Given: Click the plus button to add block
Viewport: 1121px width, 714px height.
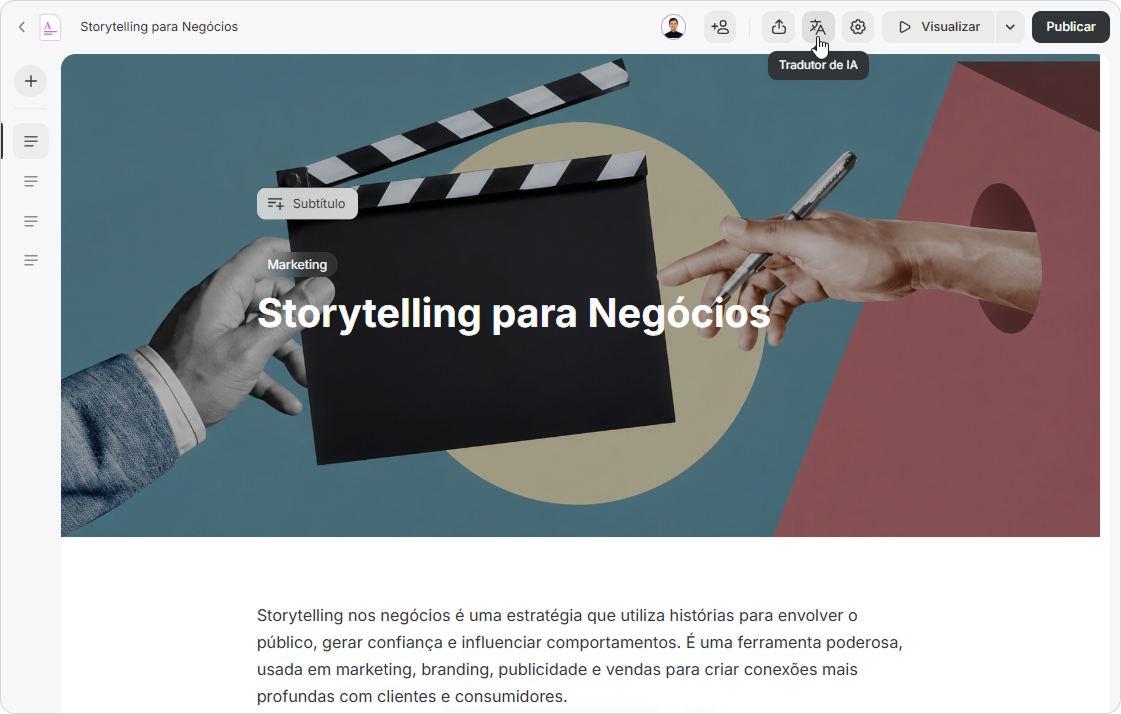Looking at the screenshot, I should click(31, 81).
